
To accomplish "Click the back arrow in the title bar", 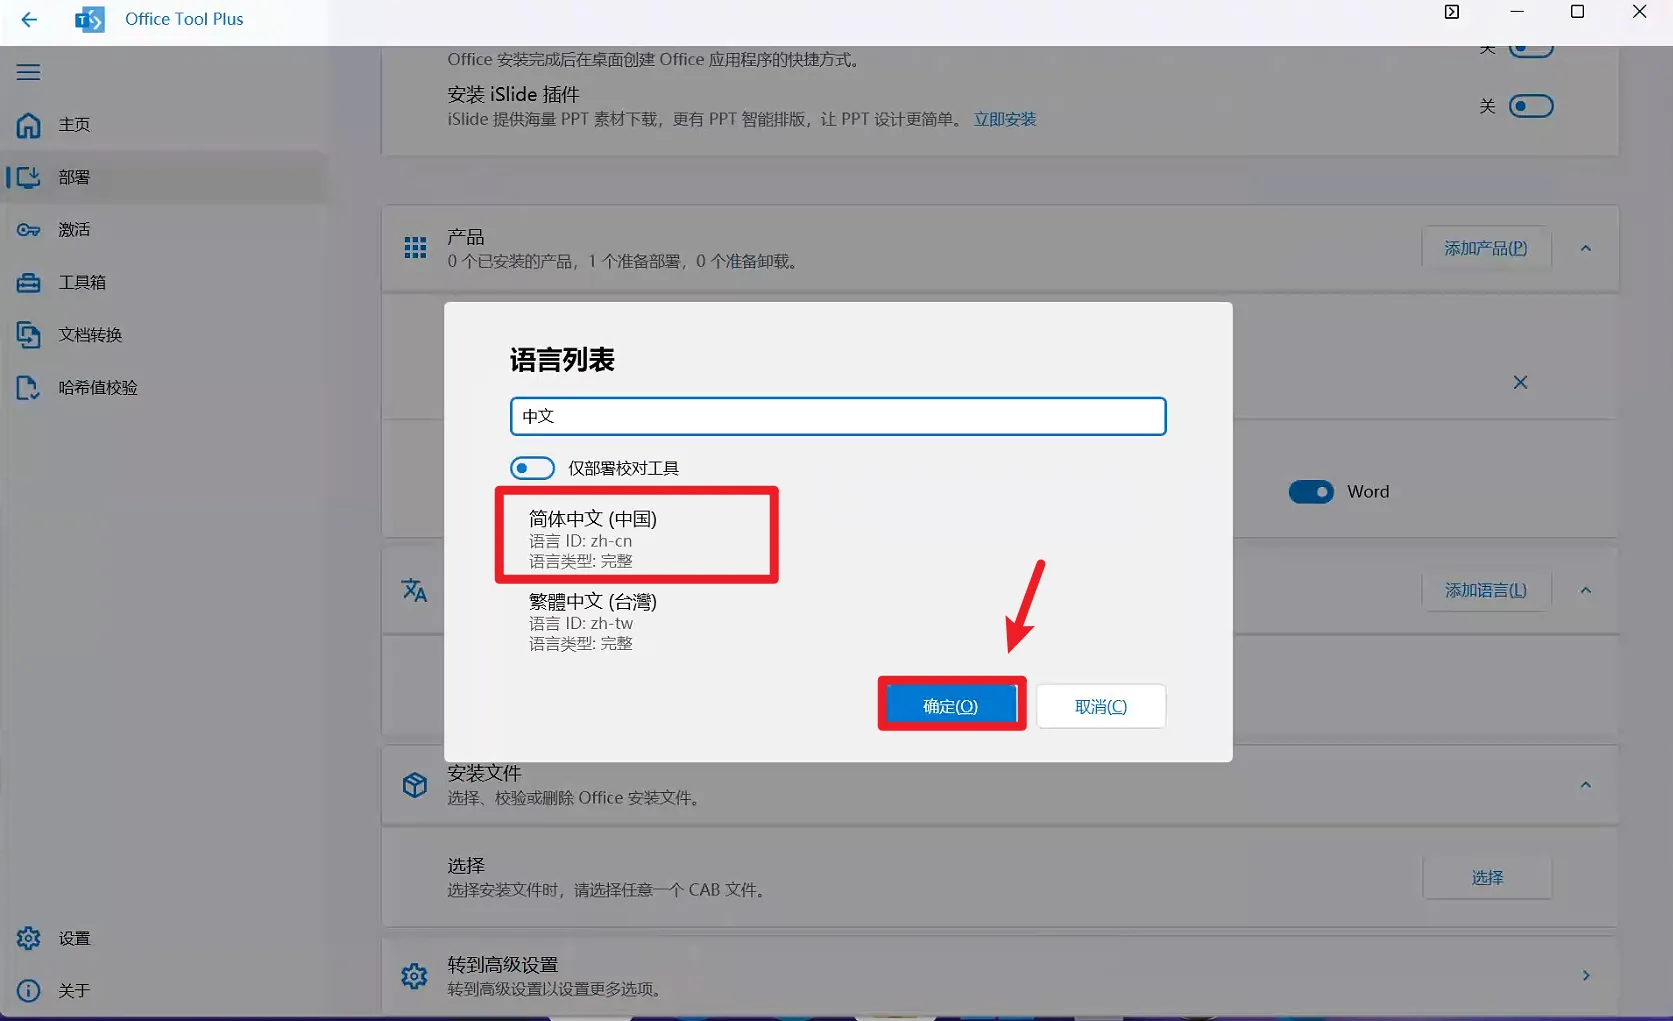I will point(29,19).
